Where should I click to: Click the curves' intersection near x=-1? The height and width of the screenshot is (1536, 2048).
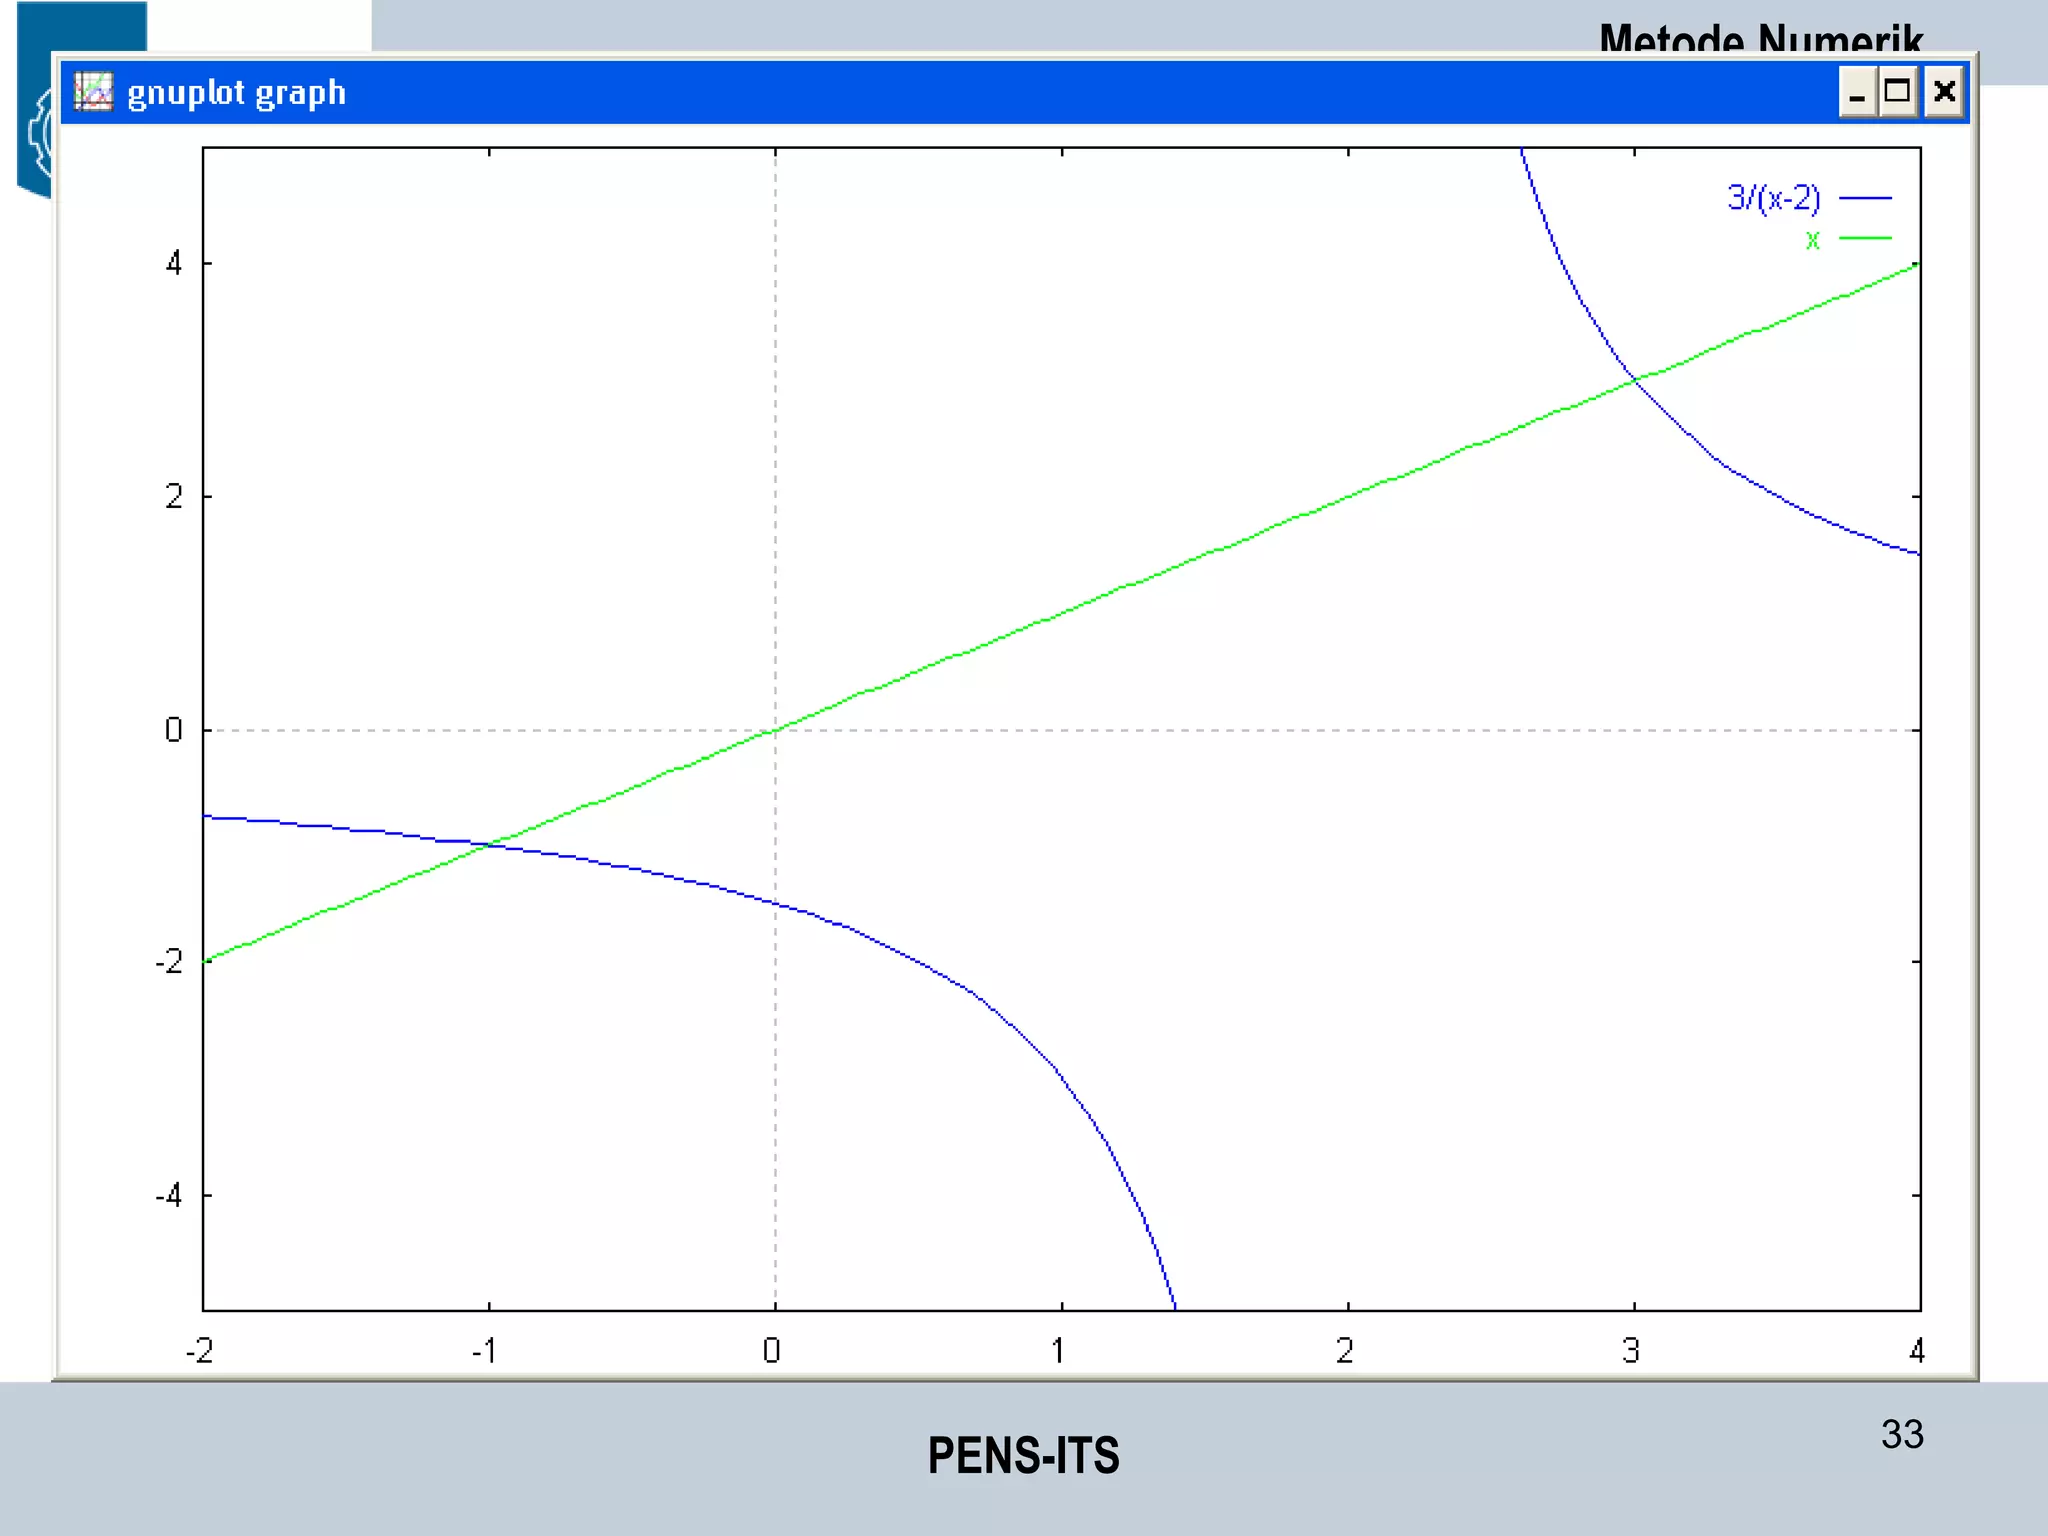(x=489, y=845)
